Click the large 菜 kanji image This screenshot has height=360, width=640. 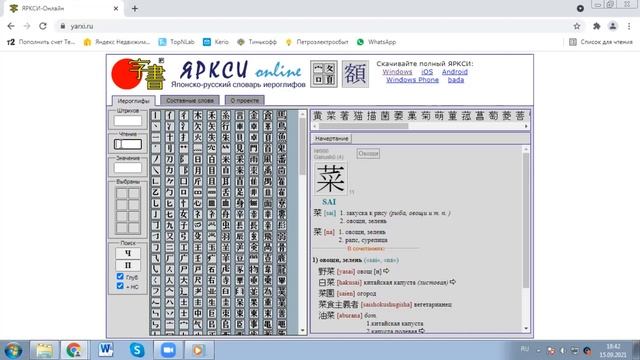(x=330, y=179)
